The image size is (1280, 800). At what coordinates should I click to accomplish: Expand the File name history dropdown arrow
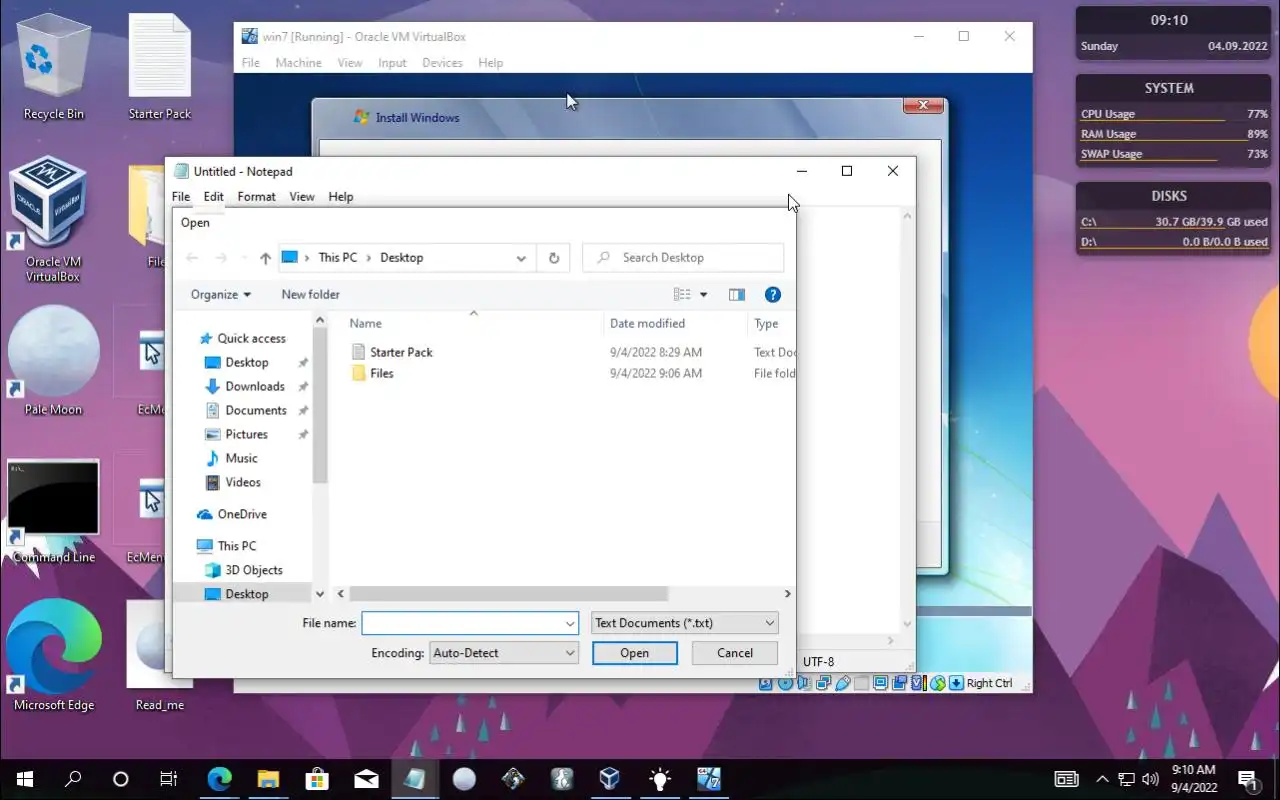point(570,623)
